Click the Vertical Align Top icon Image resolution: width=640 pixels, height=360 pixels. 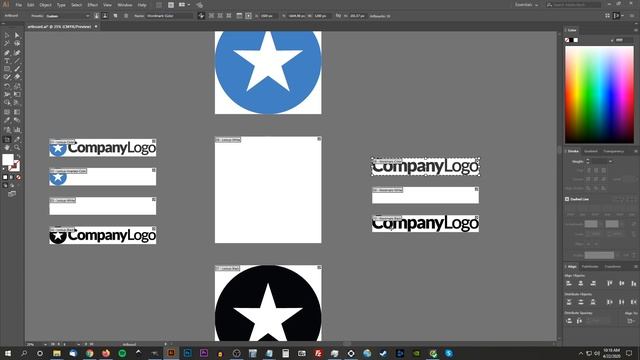610,283
